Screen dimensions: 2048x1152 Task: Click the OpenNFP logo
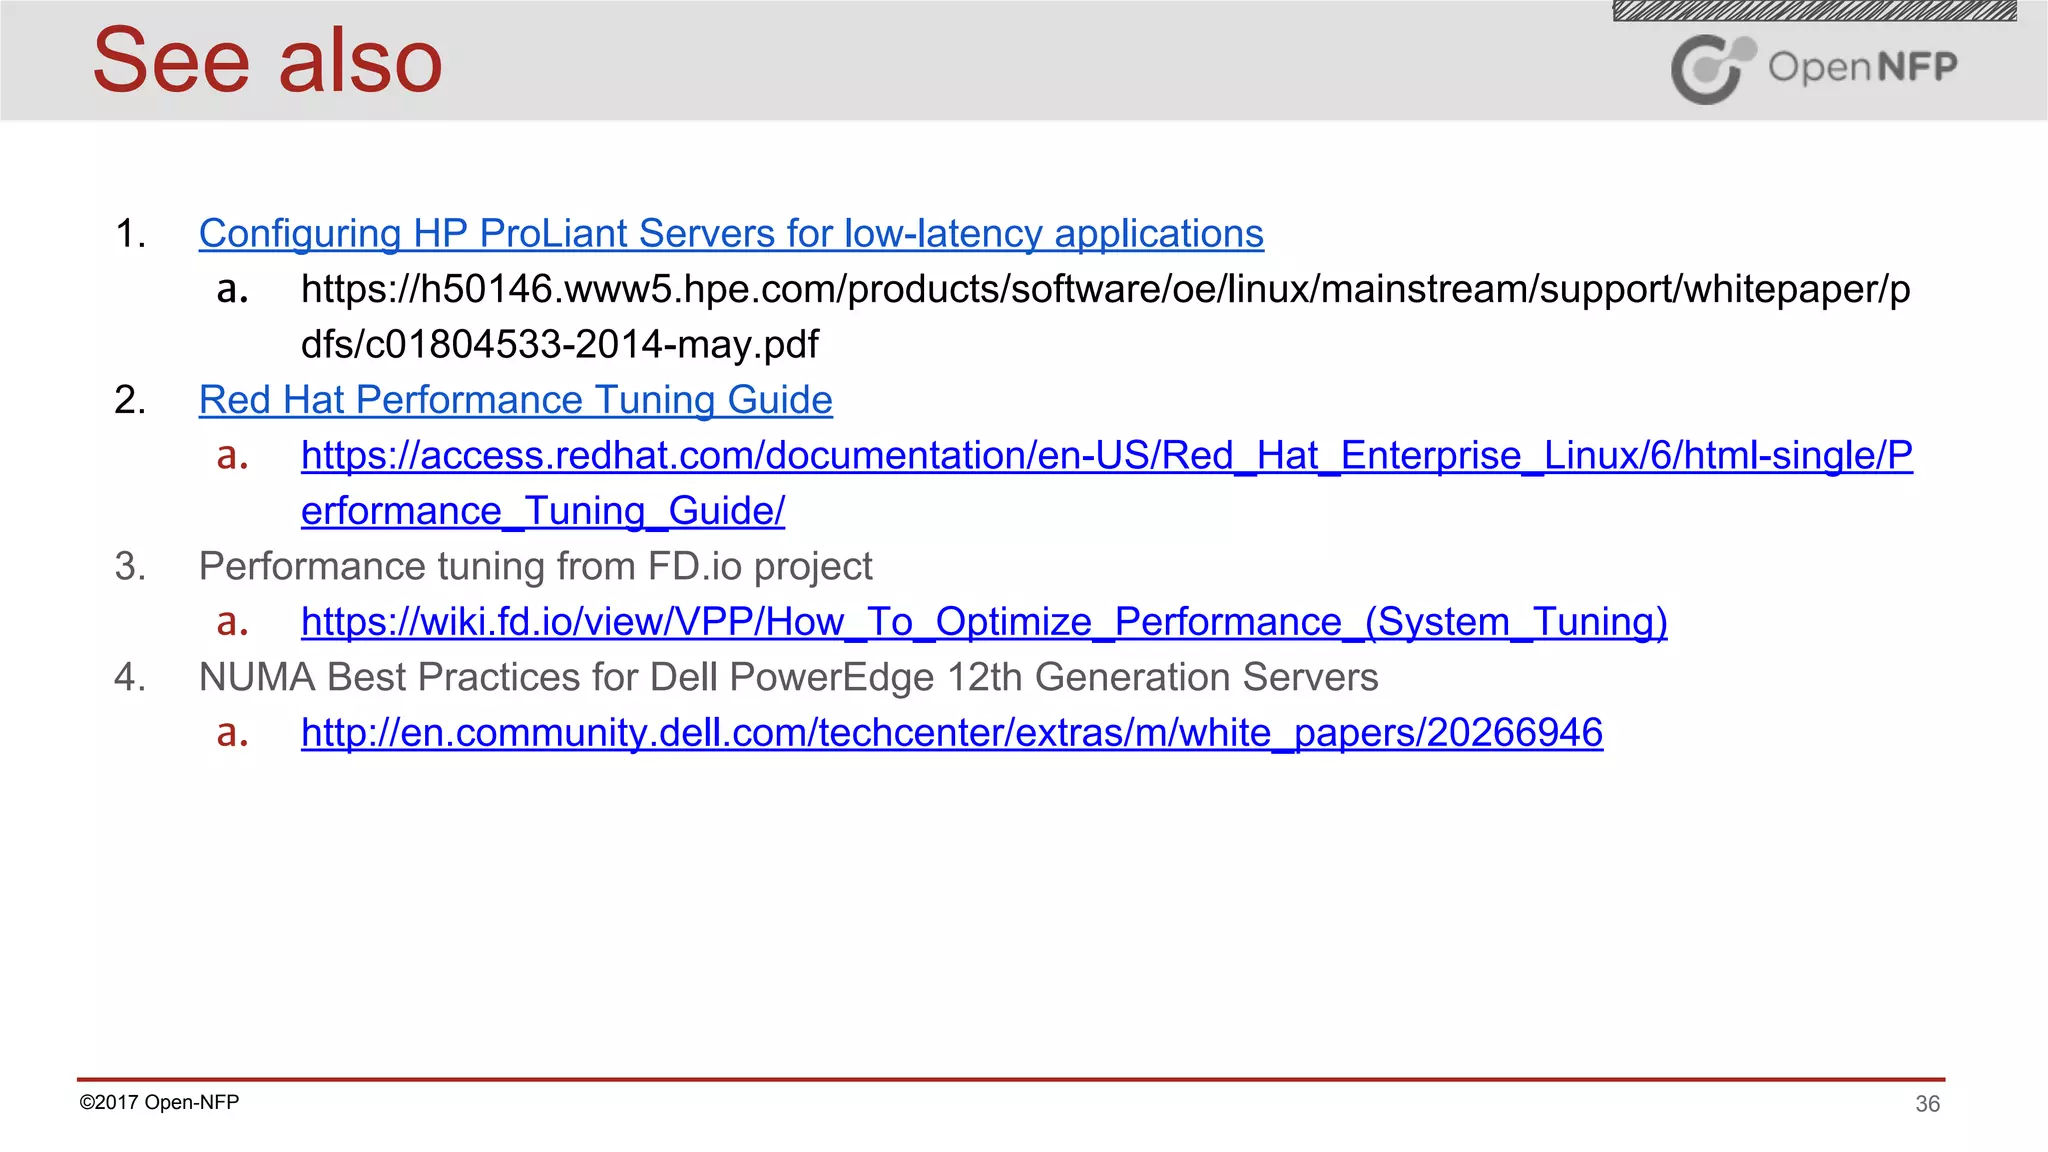1814,67
